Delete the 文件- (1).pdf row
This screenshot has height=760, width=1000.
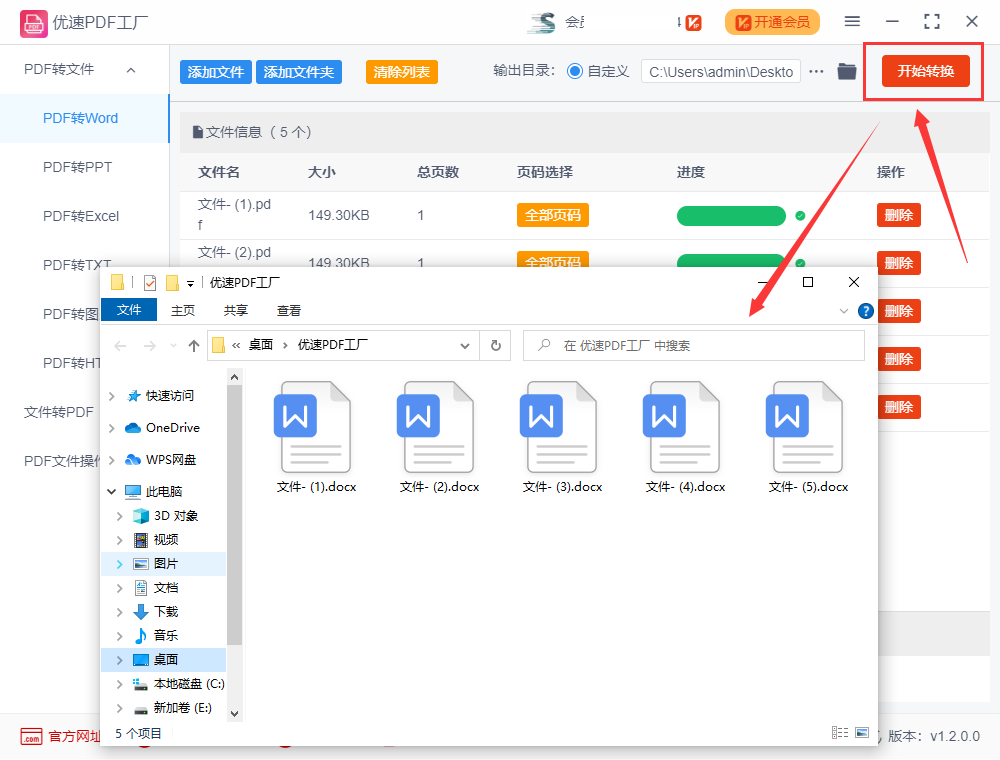tap(899, 216)
